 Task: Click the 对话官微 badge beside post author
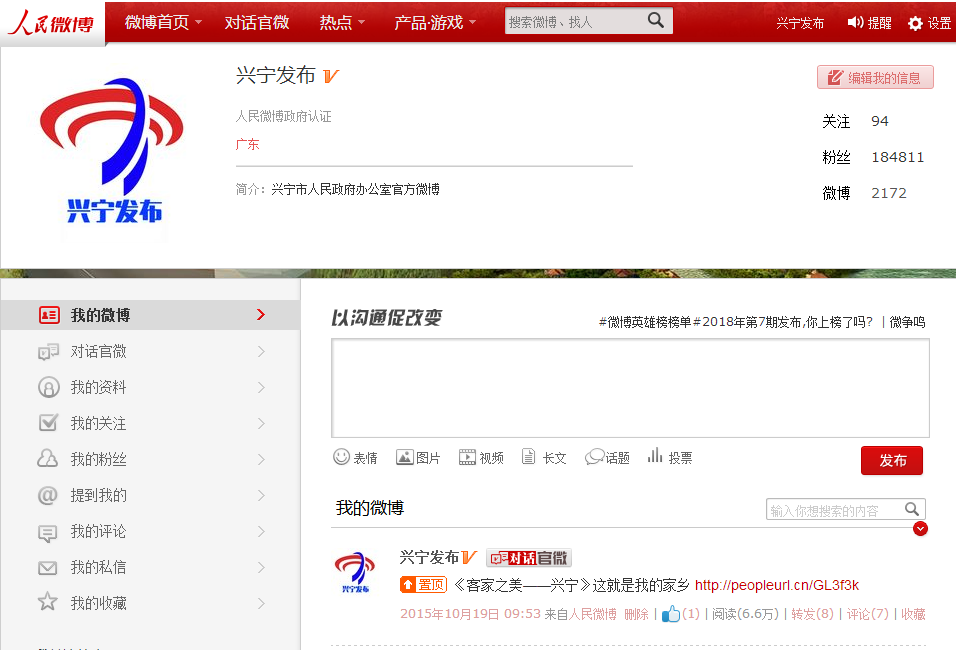point(529,558)
